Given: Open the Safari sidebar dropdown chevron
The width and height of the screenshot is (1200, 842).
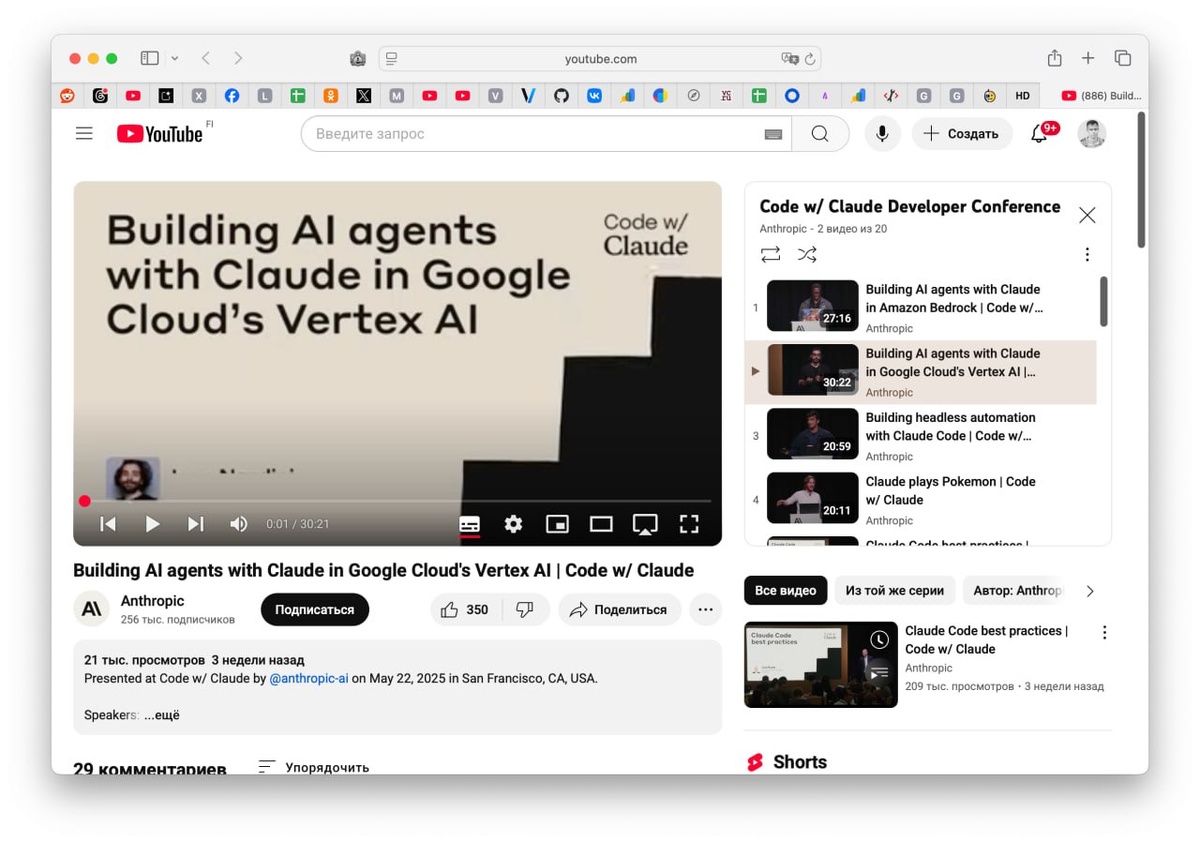Looking at the screenshot, I should 175,59.
